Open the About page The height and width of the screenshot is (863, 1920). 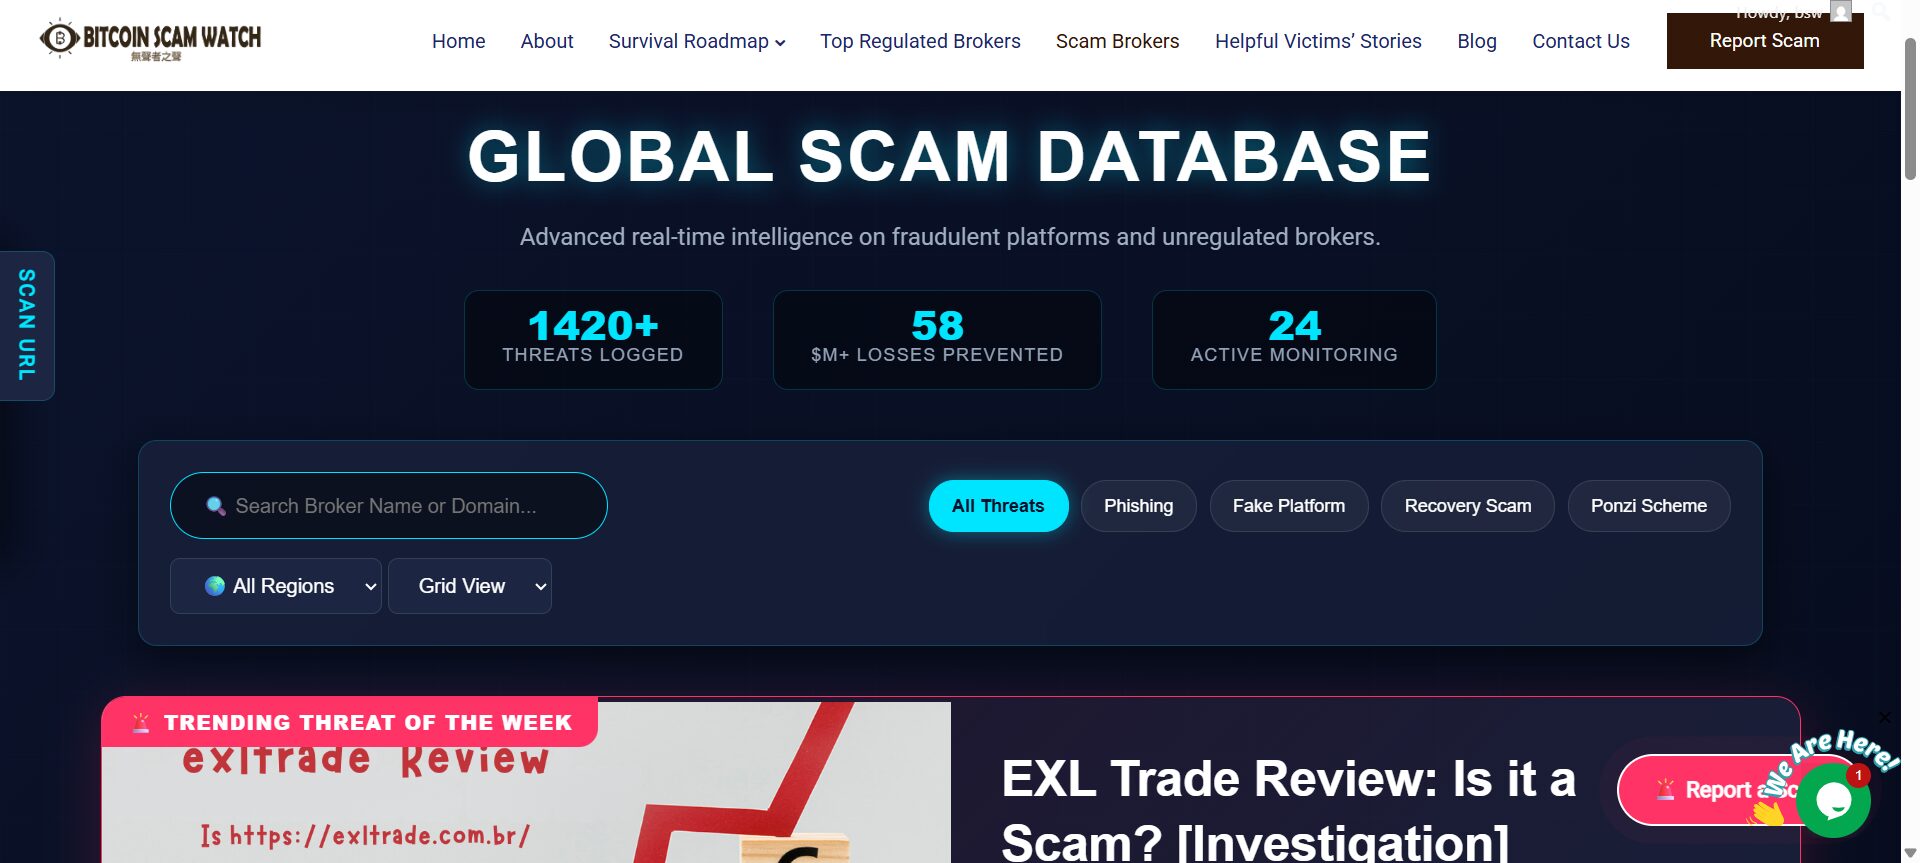547,41
